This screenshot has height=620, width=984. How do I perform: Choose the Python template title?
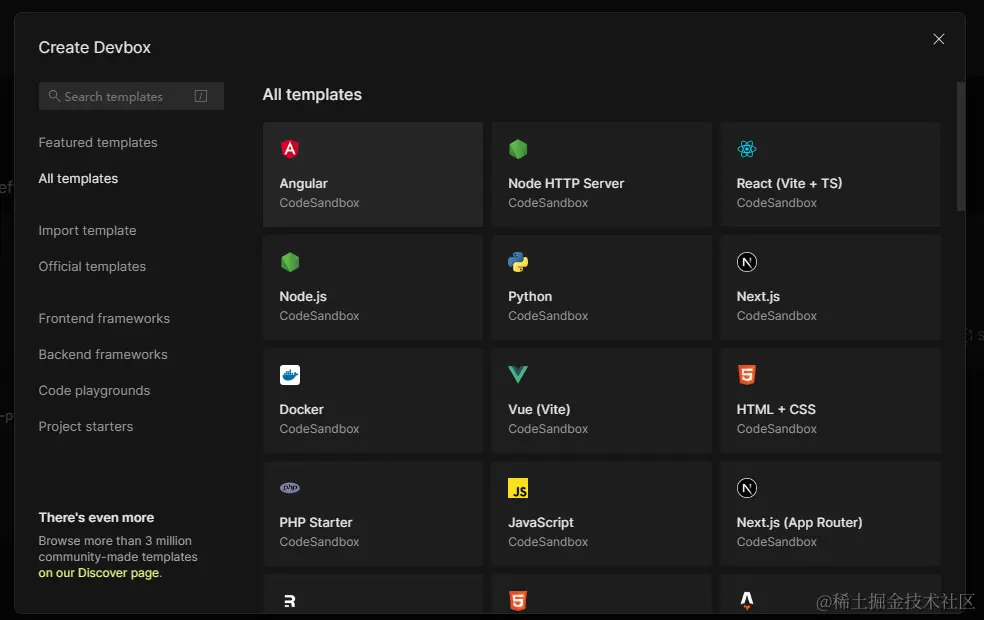click(x=530, y=296)
